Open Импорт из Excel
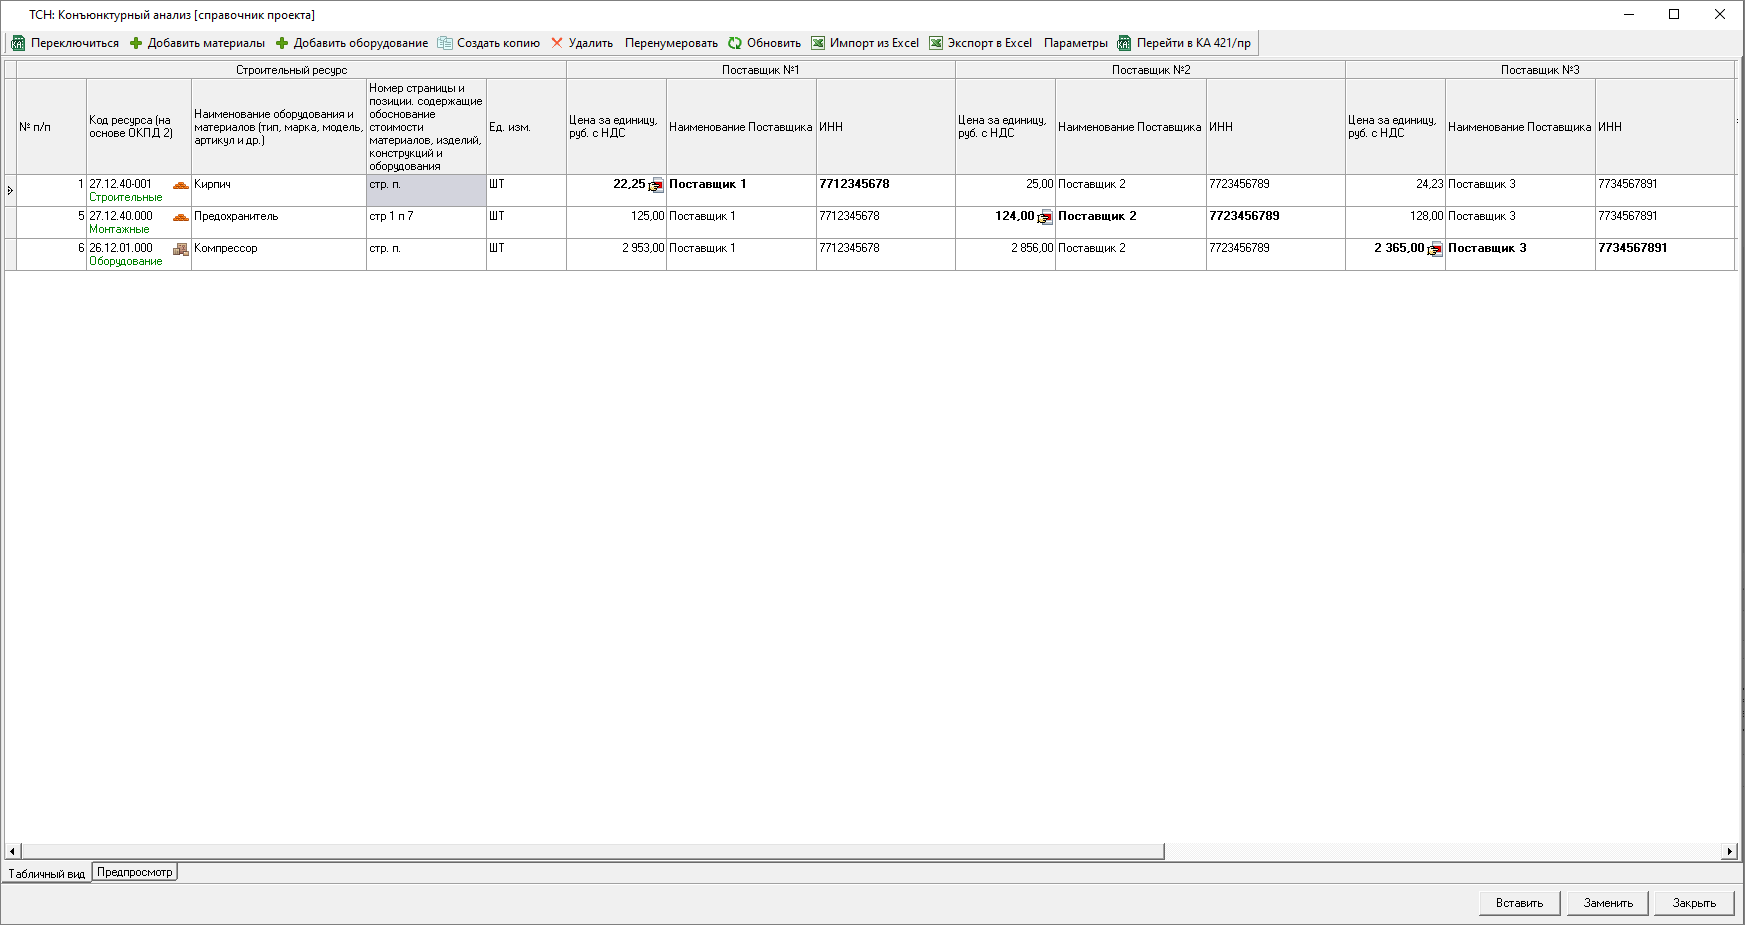The image size is (1745, 925). coord(864,43)
